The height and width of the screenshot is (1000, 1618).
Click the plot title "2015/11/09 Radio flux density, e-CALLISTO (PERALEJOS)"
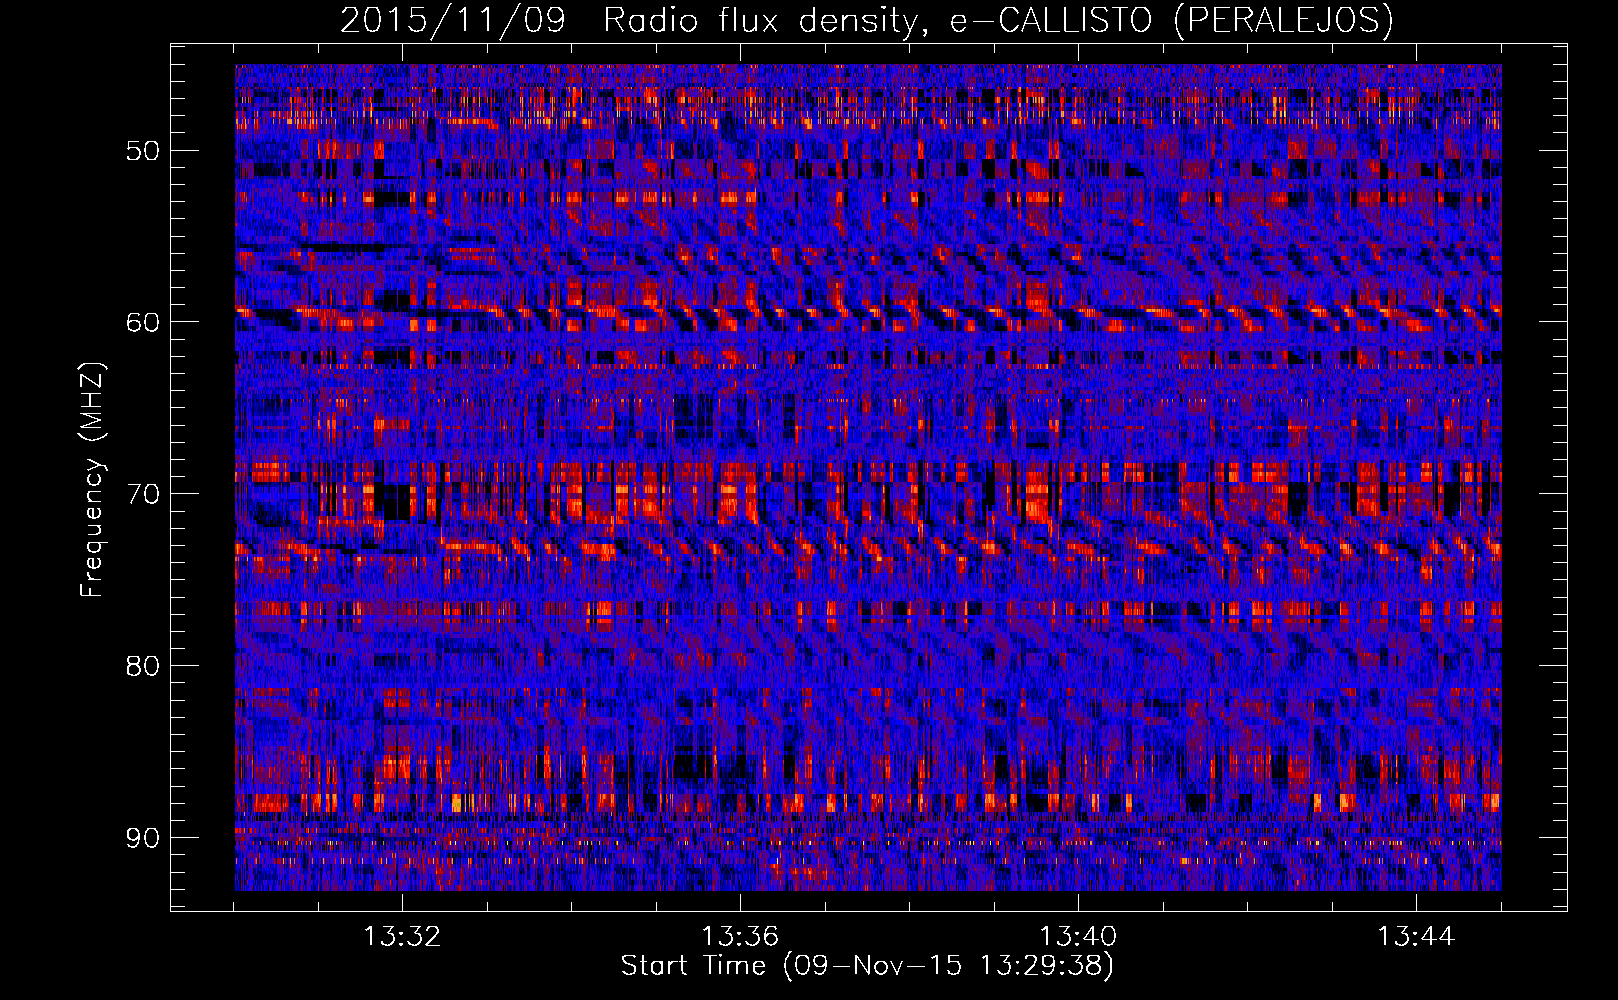click(867, 20)
